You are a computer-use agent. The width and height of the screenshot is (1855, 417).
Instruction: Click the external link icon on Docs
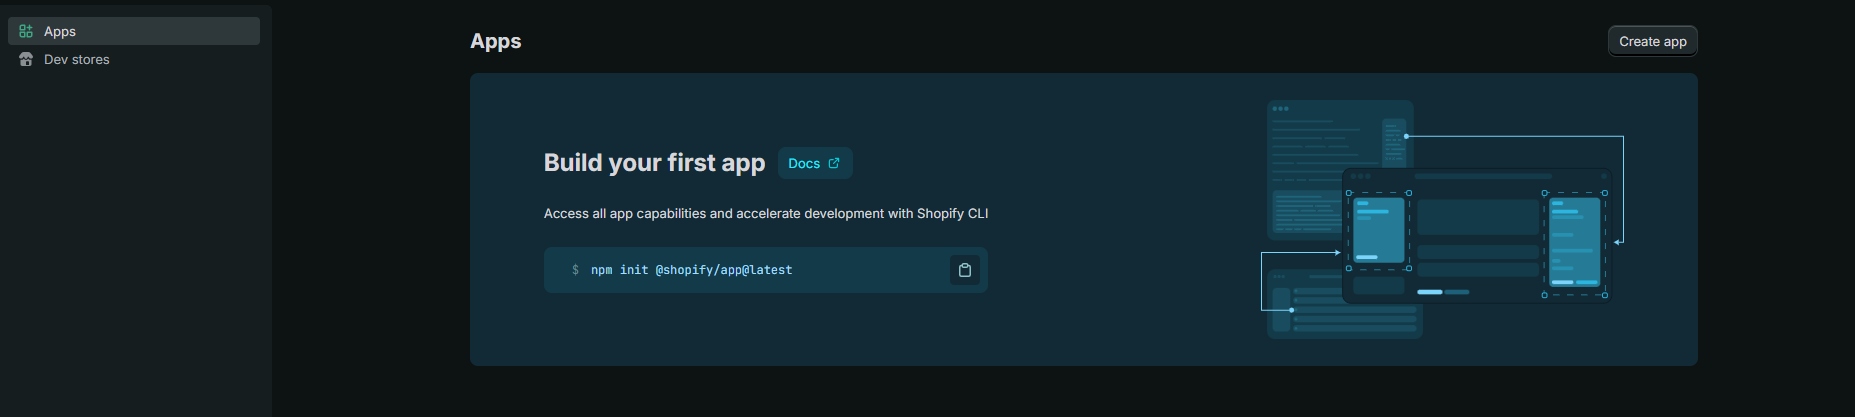(834, 163)
